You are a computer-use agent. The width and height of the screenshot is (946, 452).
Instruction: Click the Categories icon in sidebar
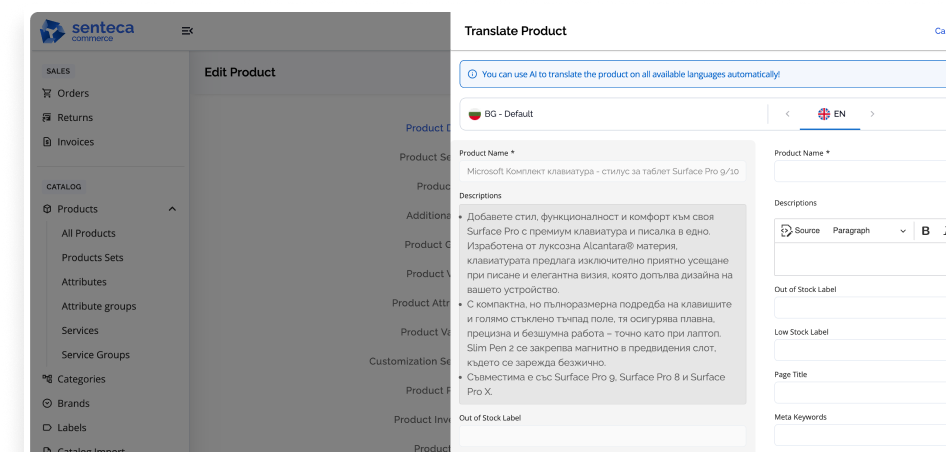coord(47,379)
